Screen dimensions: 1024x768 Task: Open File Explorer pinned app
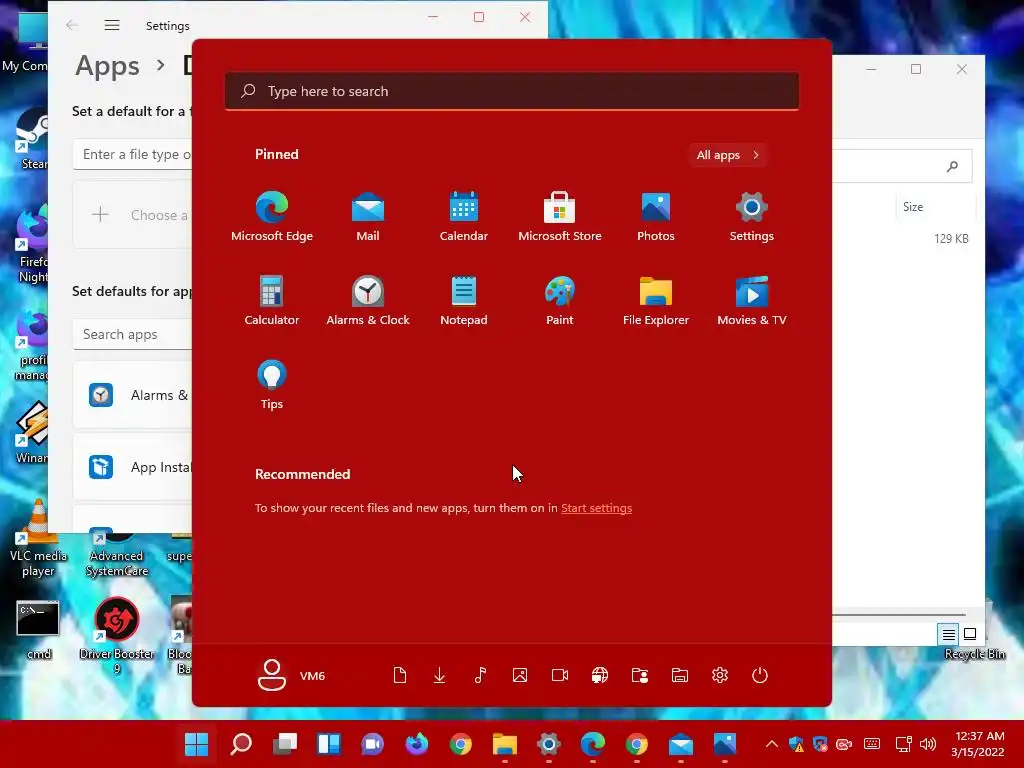click(x=656, y=300)
